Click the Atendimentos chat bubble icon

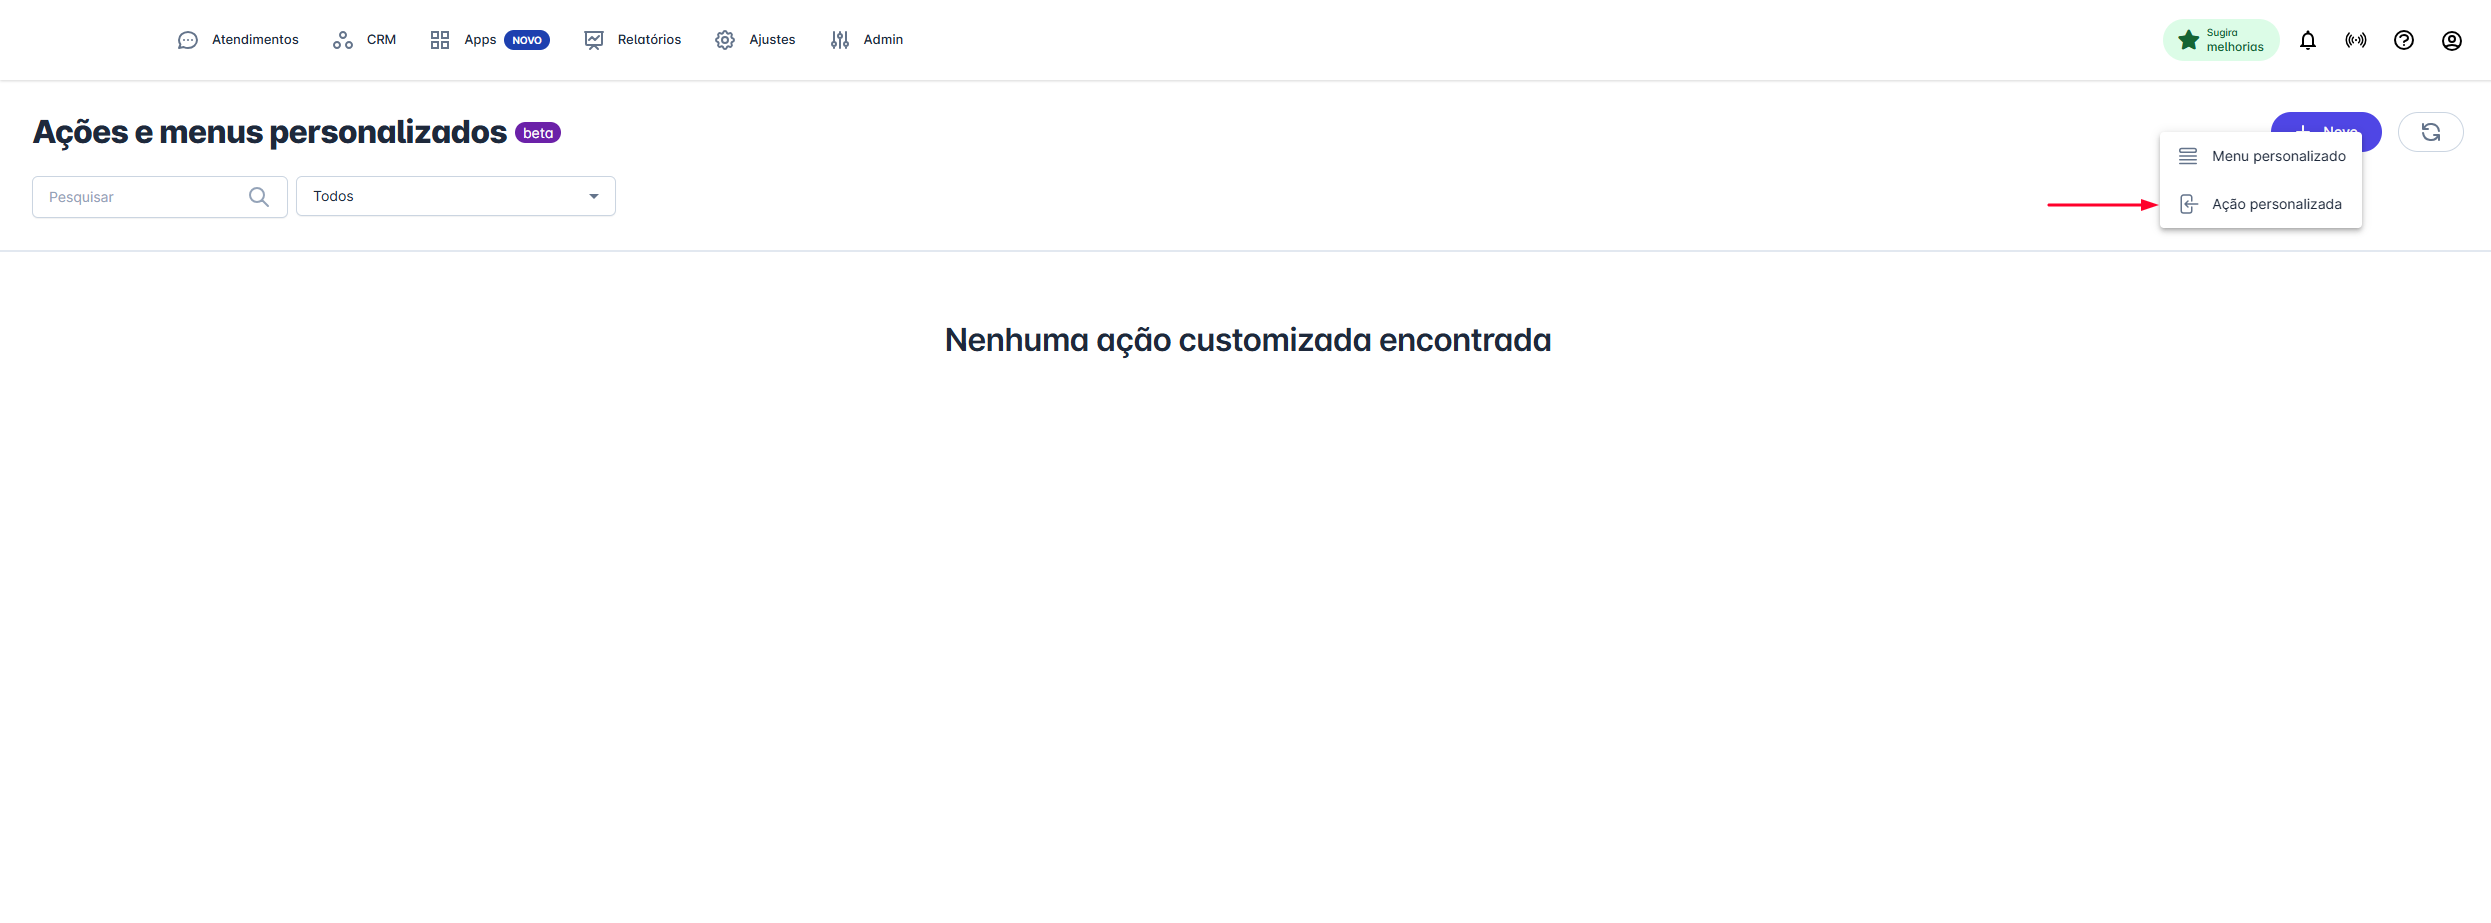coord(188,40)
